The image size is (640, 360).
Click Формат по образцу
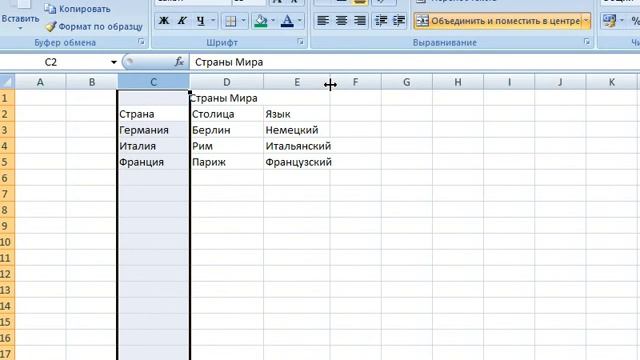pyautogui.click(x=94, y=27)
